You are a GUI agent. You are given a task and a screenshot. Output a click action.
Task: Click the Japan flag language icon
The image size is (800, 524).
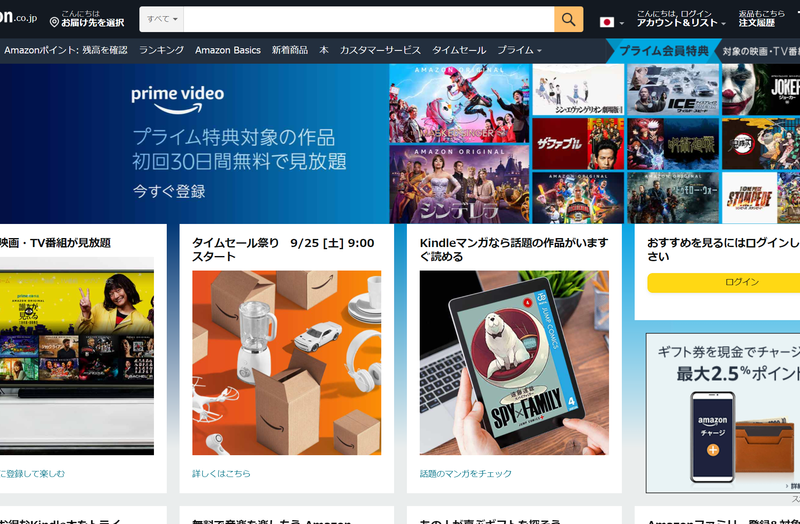coord(607,22)
